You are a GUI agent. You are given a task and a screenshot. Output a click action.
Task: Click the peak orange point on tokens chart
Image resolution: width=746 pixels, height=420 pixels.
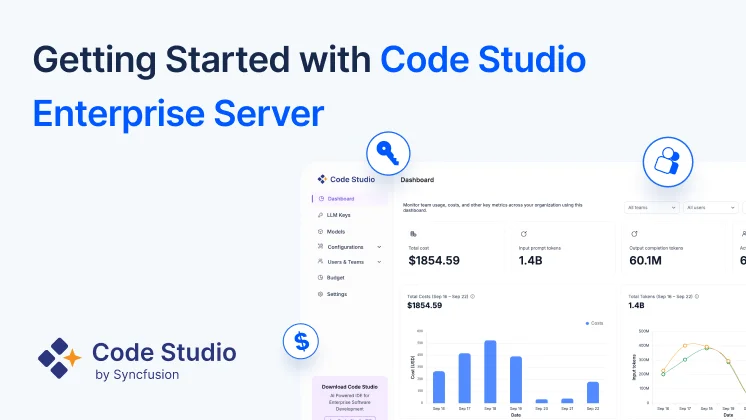(685, 346)
